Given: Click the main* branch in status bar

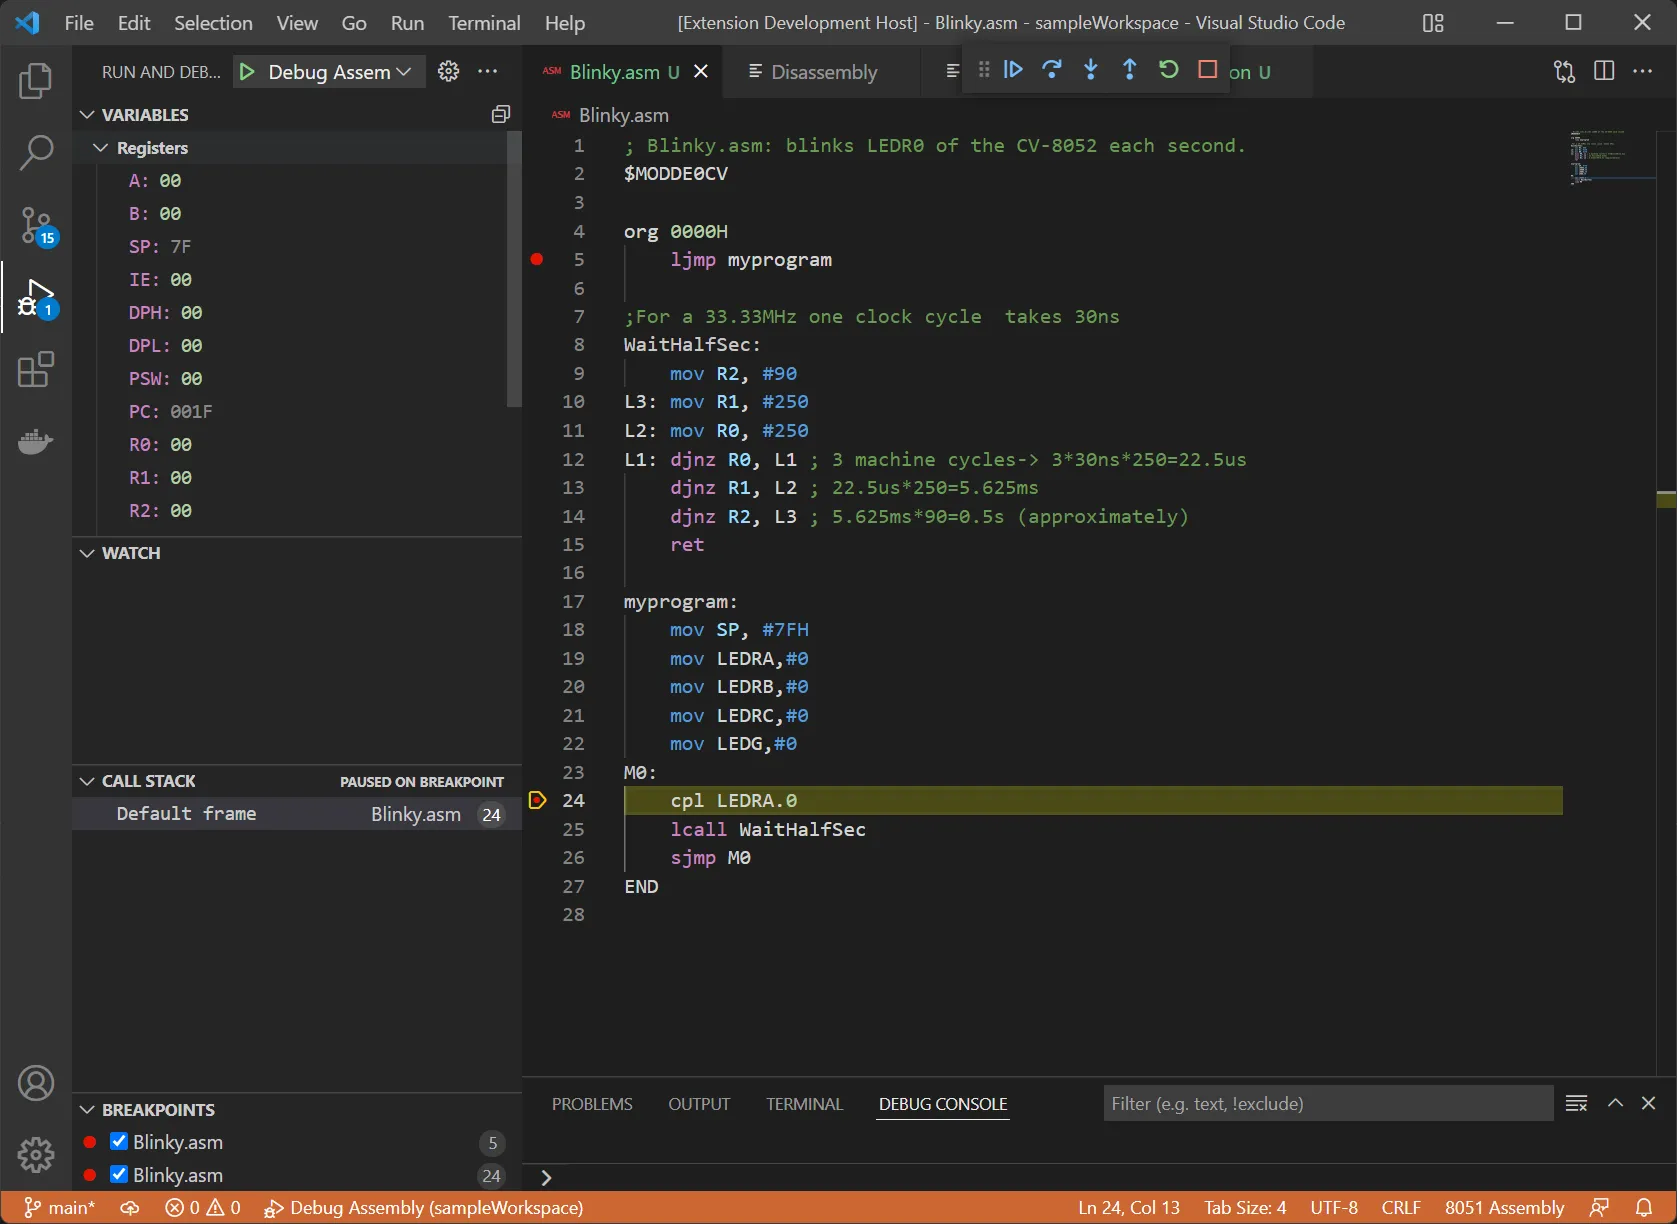Looking at the screenshot, I should [59, 1208].
